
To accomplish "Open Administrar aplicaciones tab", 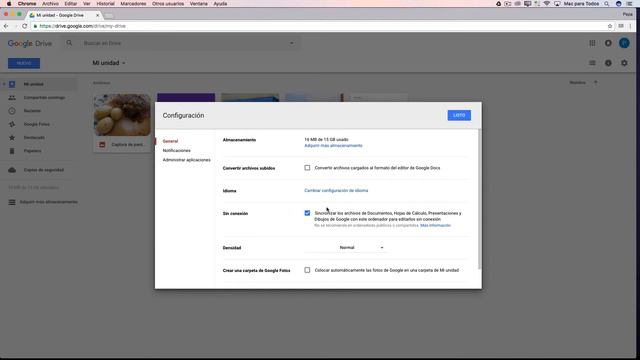I will (x=187, y=160).
